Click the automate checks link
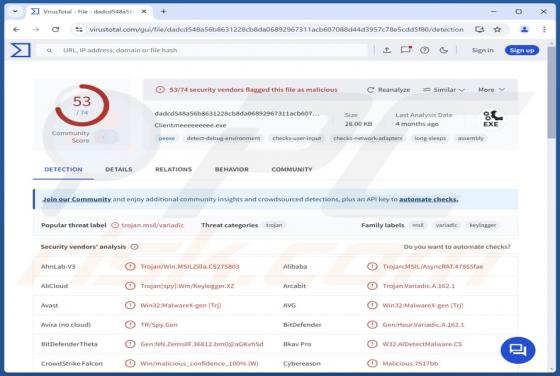Viewport: 560px width, 376px height. click(429, 199)
